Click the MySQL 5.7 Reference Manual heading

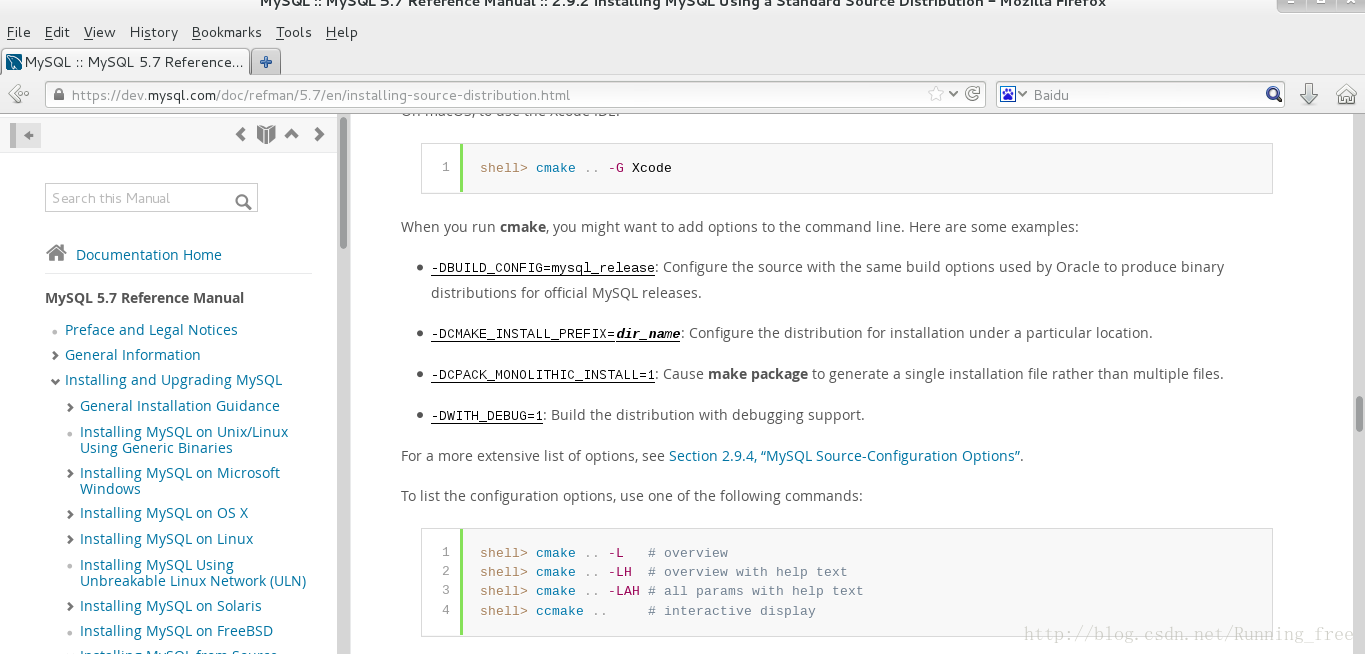pyautogui.click(x=145, y=298)
